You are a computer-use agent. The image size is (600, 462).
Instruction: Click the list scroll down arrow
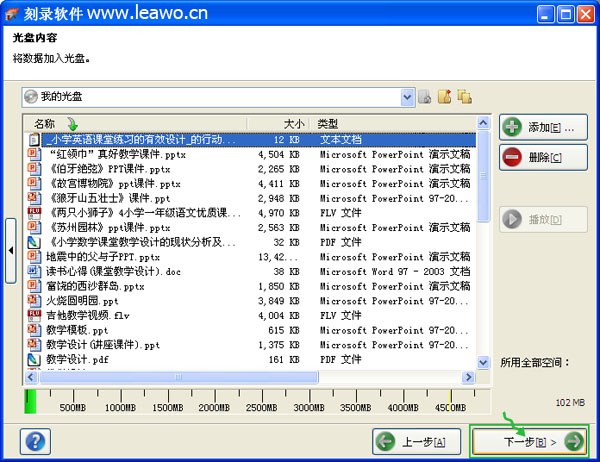[483, 362]
